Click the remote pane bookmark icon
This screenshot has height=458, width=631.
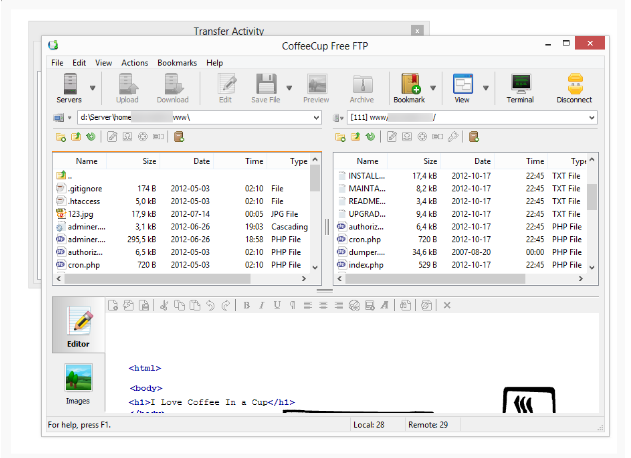tap(474, 137)
